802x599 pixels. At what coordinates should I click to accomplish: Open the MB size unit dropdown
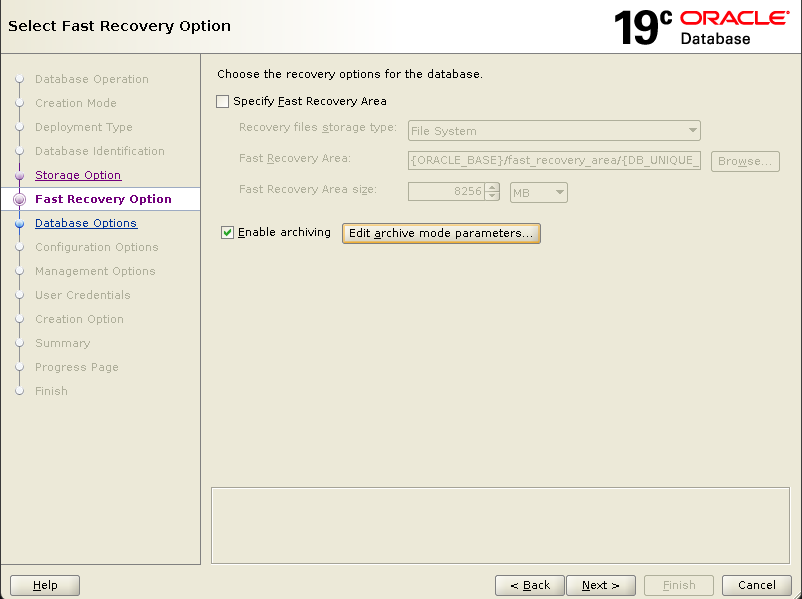point(539,193)
